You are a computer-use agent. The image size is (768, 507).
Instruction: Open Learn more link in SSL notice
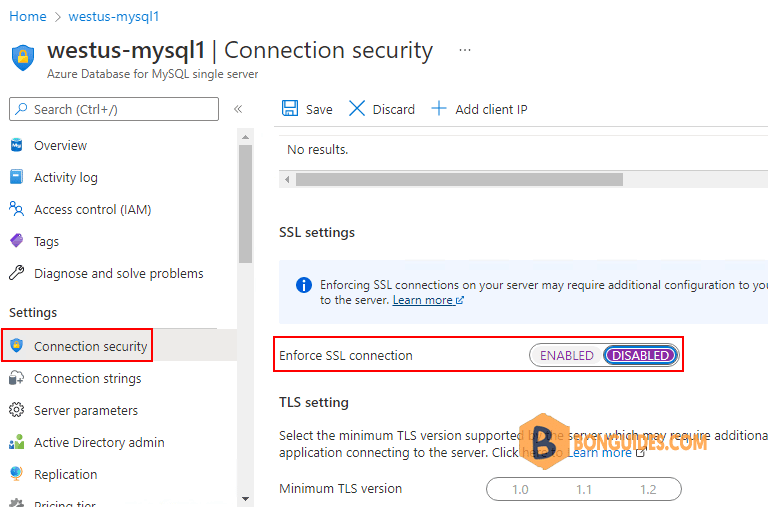[x=428, y=300]
